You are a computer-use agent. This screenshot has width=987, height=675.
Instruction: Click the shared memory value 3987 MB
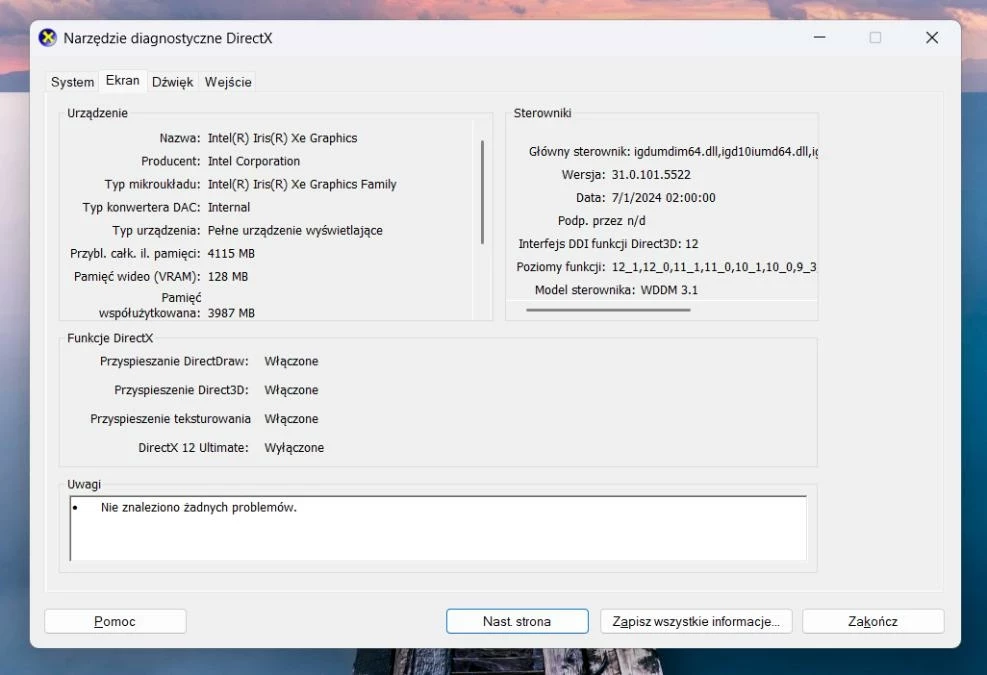point(231,313)
